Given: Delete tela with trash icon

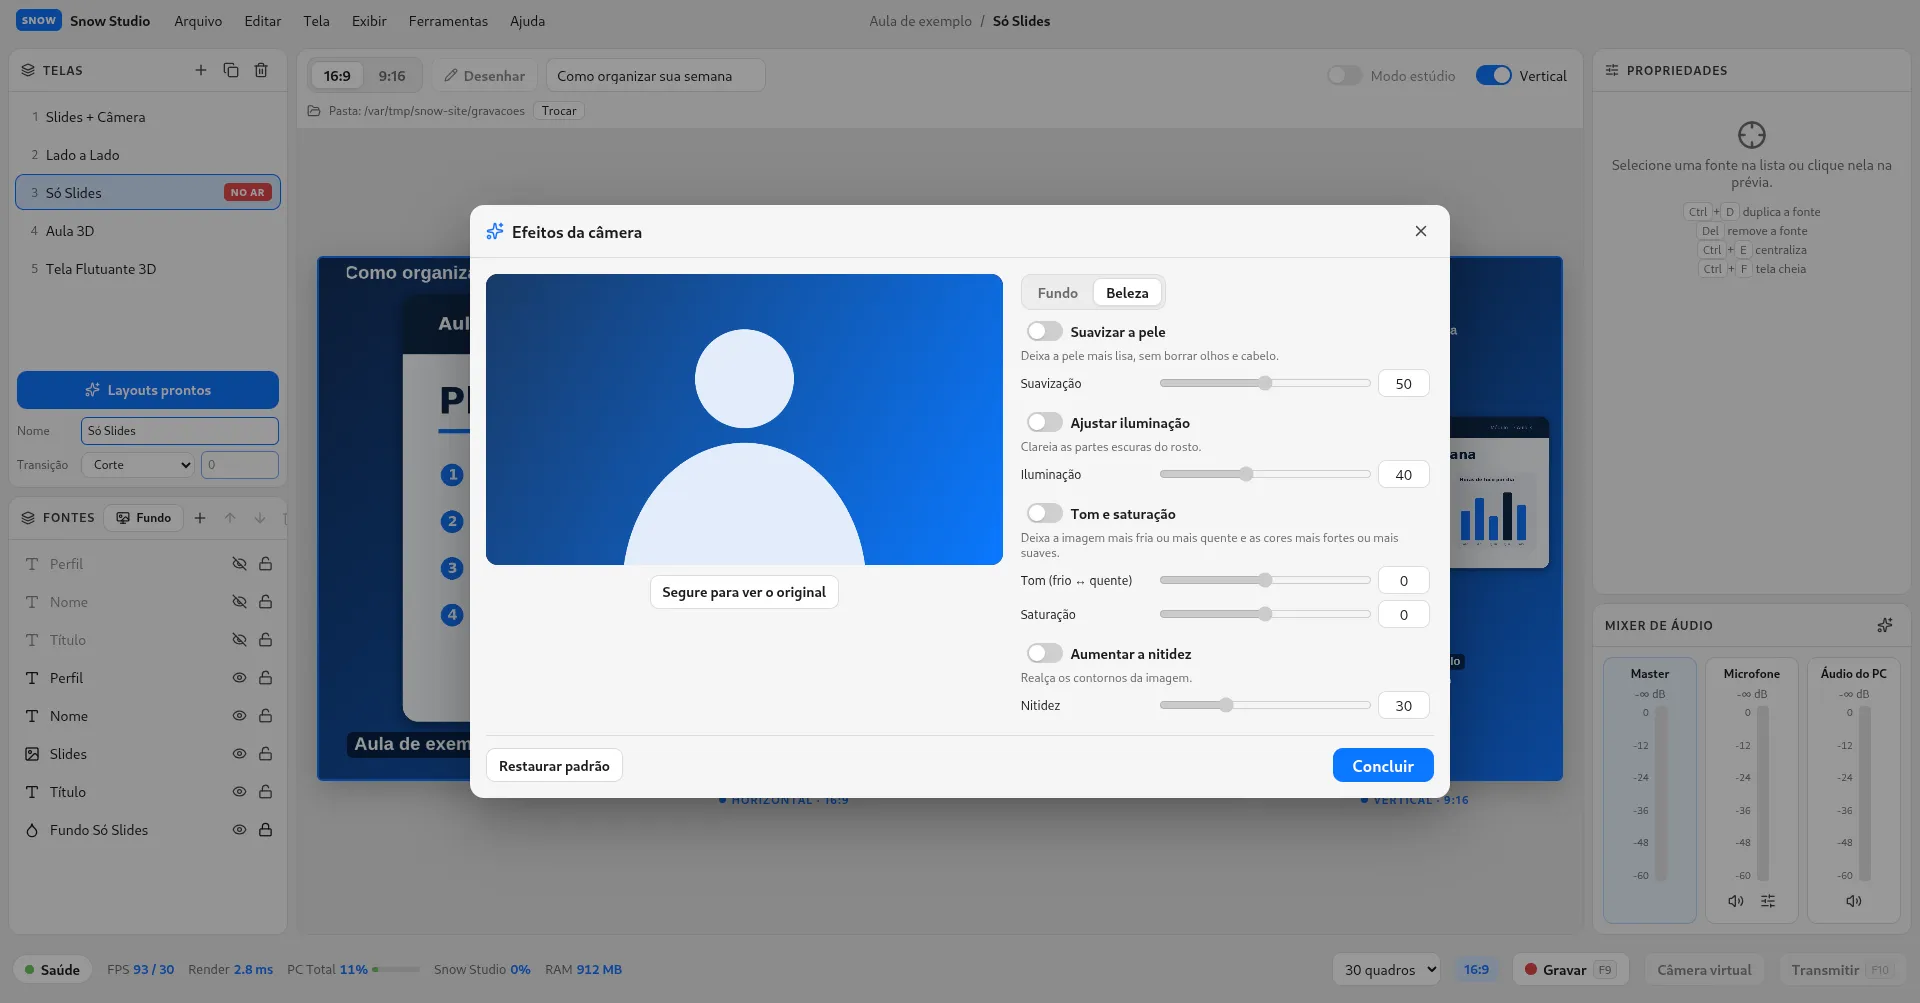Looking at the screenshot, I should point(261,70).
